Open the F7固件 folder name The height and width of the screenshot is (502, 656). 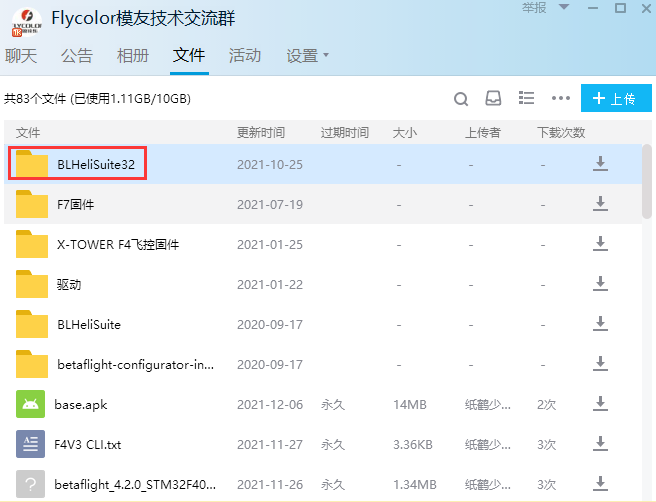coord(76,204)
